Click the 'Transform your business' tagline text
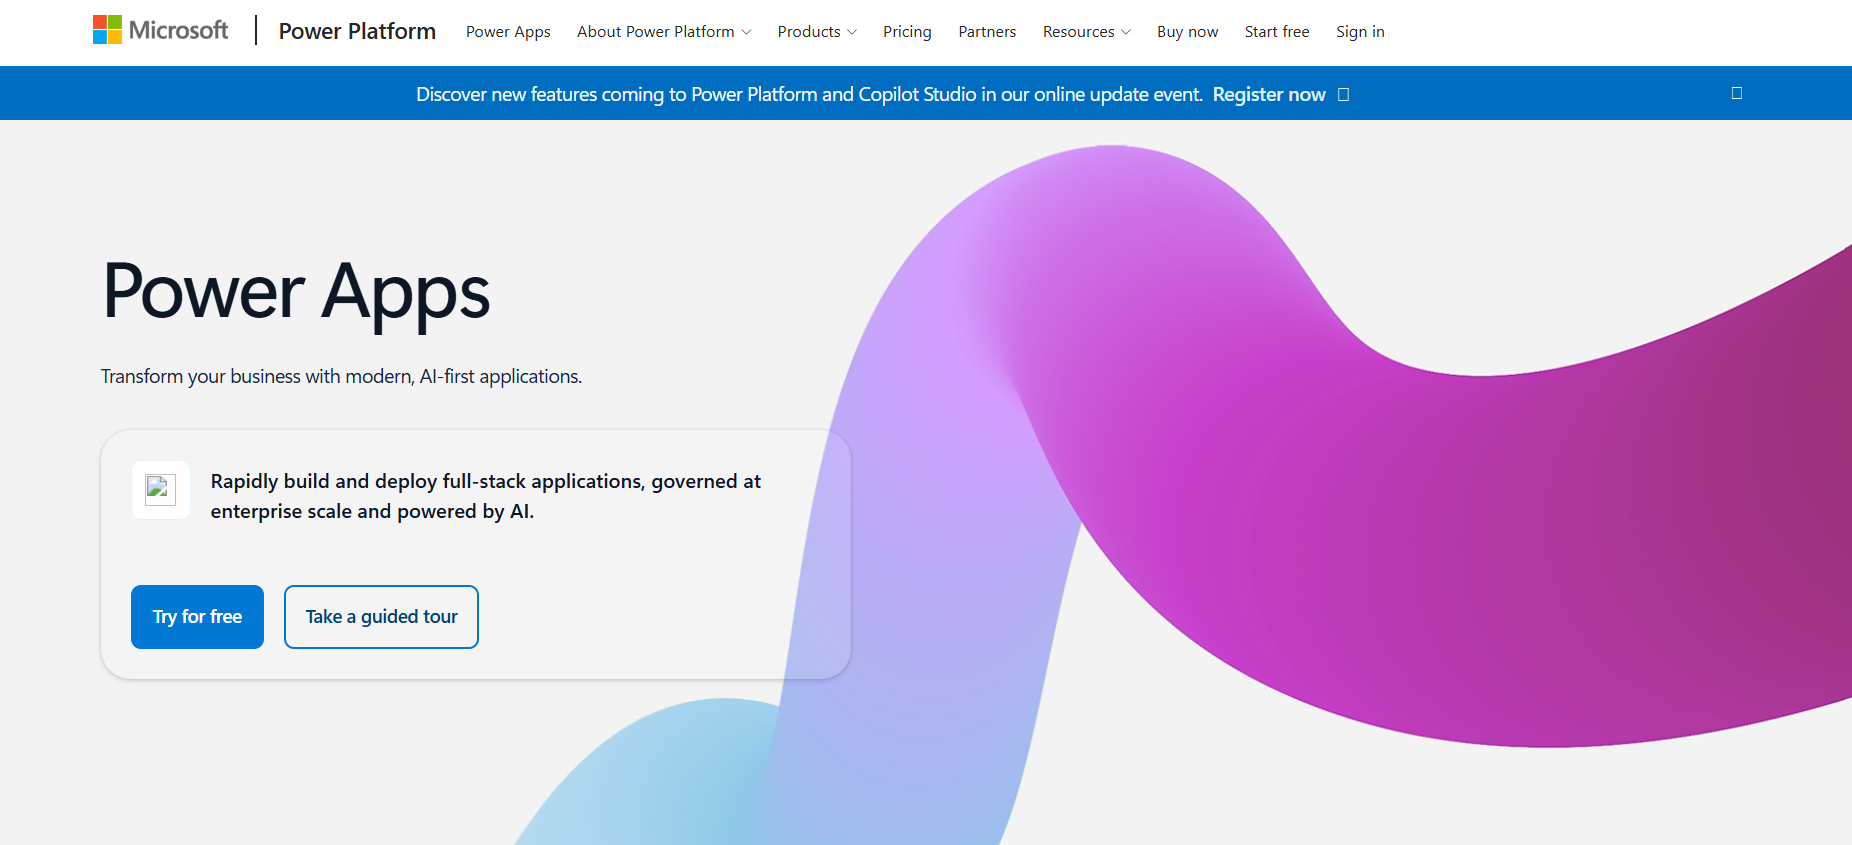The width and height of the screenshot is (1852, 845). 341,376
